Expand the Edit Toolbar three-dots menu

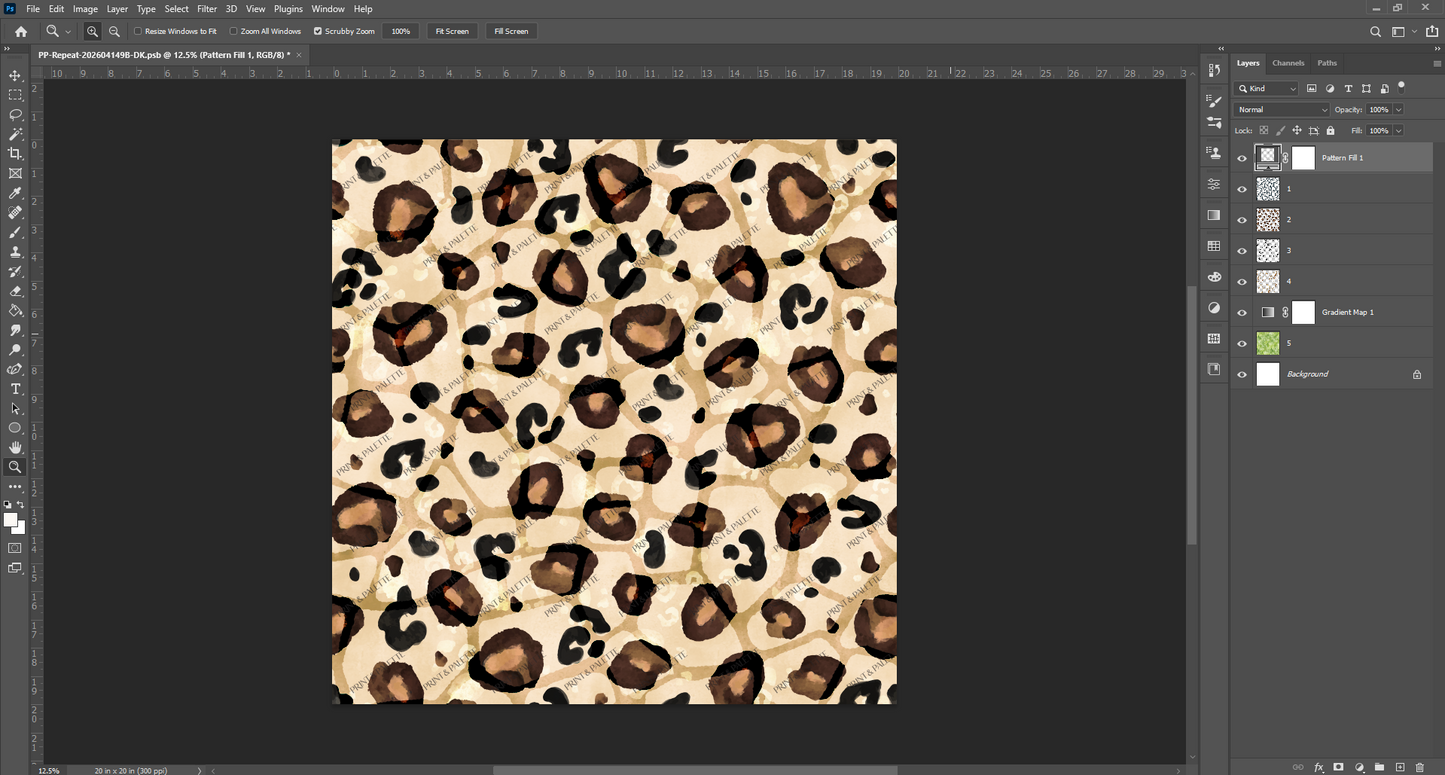click(15, 487)
